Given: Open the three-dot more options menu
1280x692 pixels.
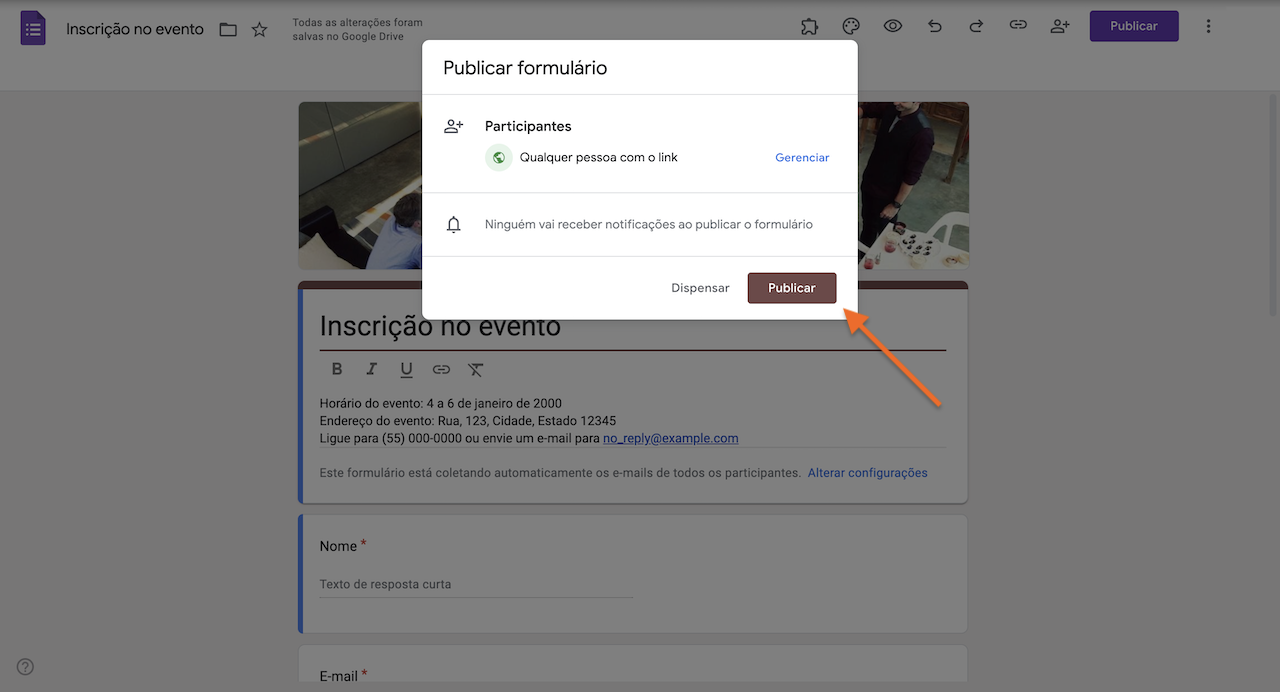Looking at the screenshot, I should [1208, 26].
